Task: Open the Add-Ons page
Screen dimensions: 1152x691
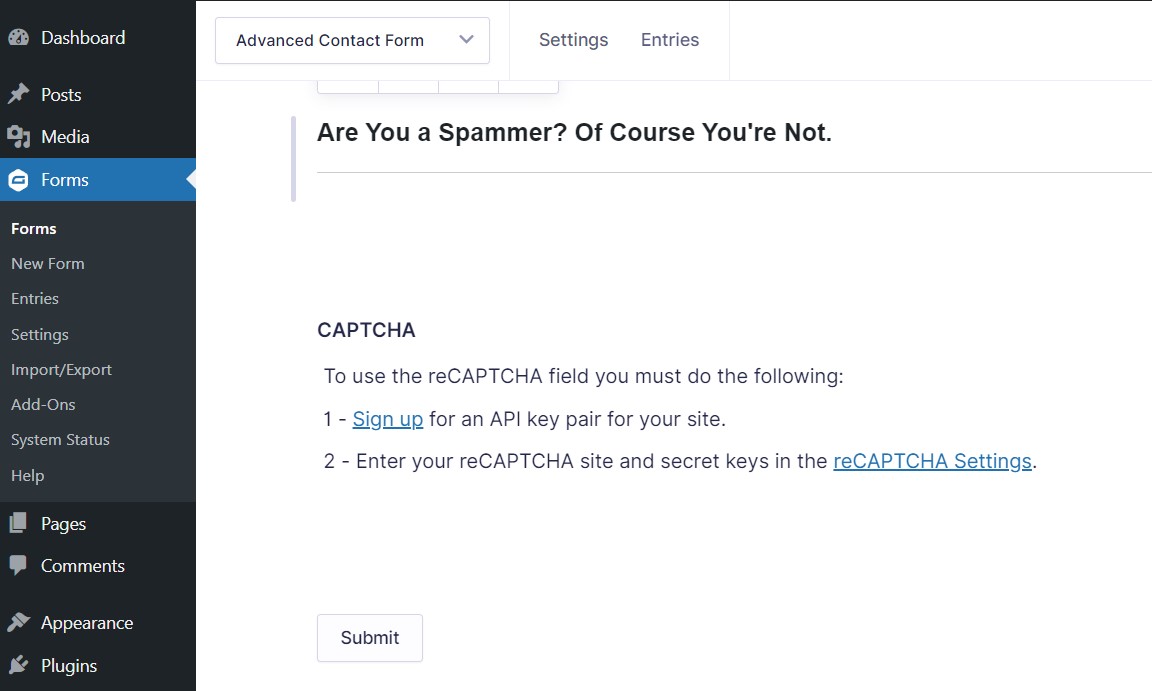Action: coord(43,404)
